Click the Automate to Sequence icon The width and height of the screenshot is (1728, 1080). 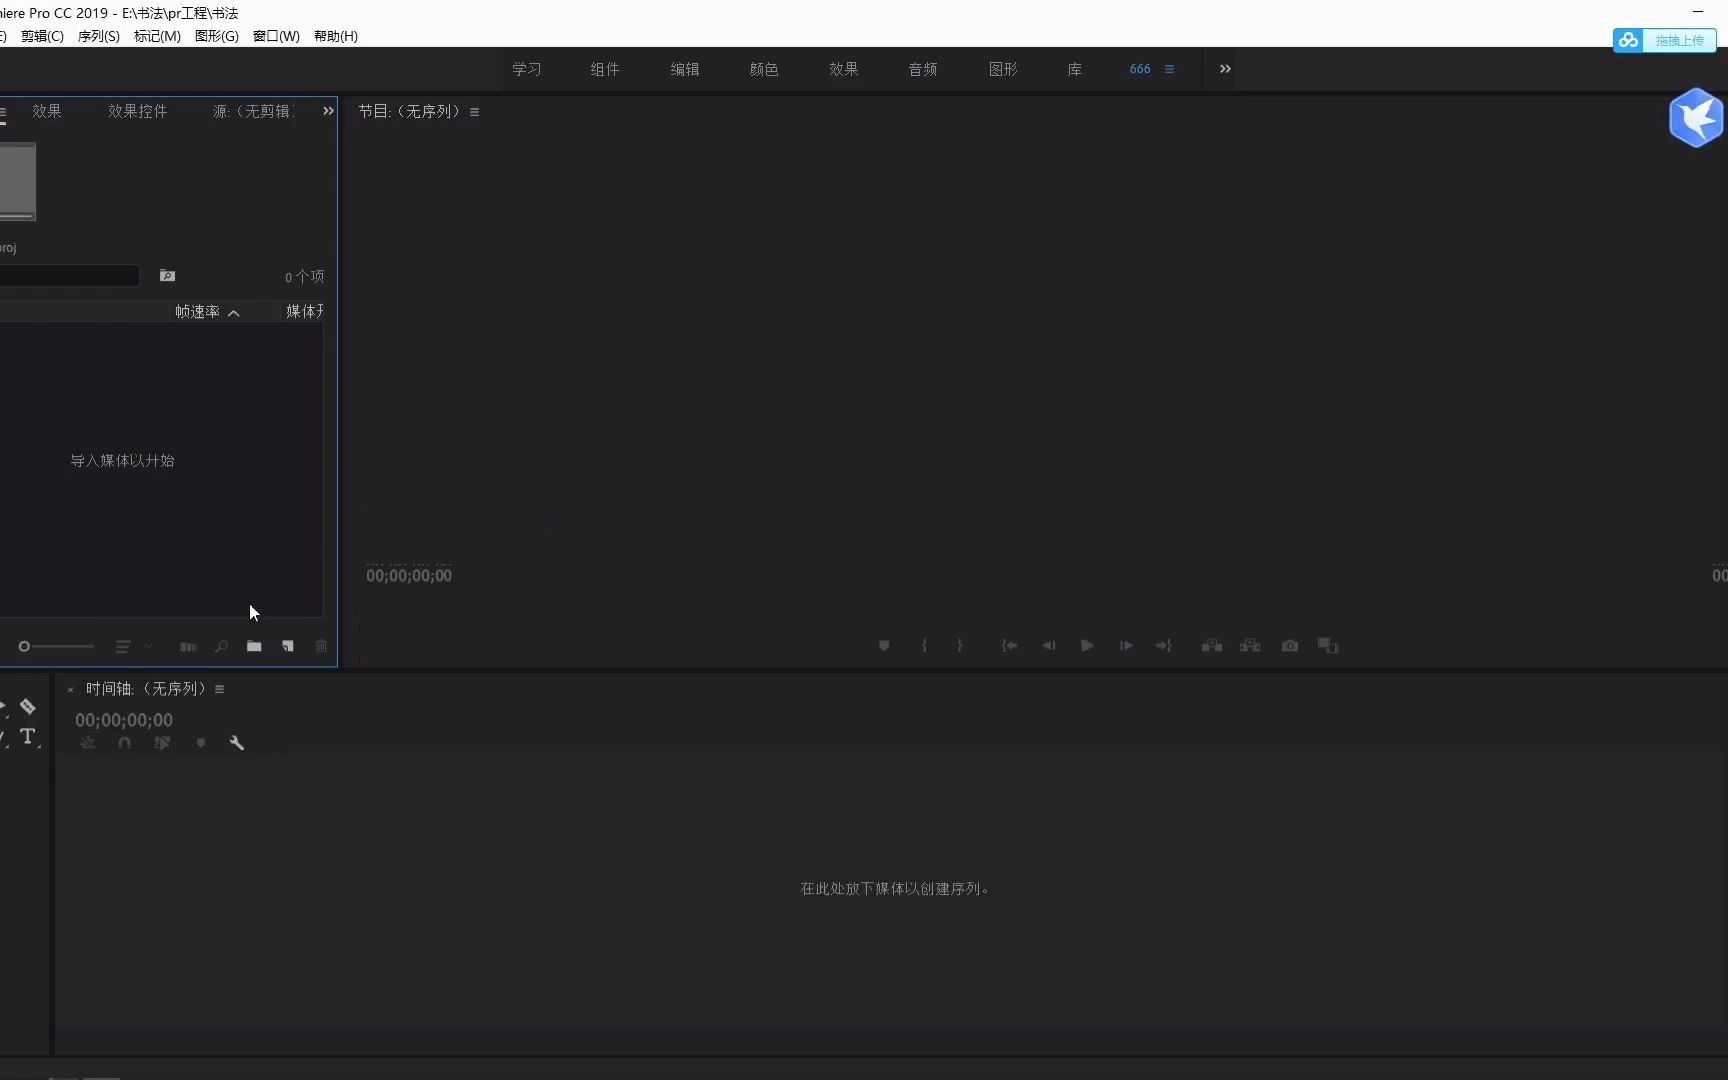(x=188, y=647)
